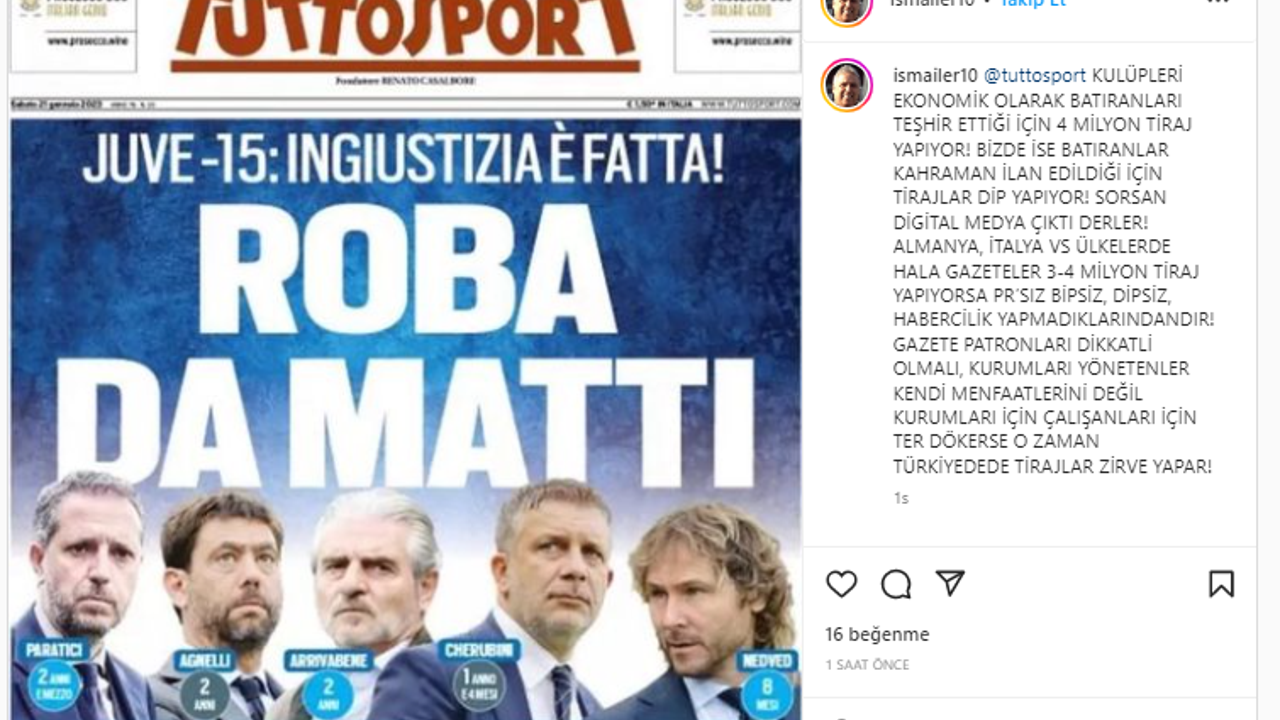This screenshot has height=720, width=1280.
Task: Like the post with heart icon
Action: coord(841,584)
